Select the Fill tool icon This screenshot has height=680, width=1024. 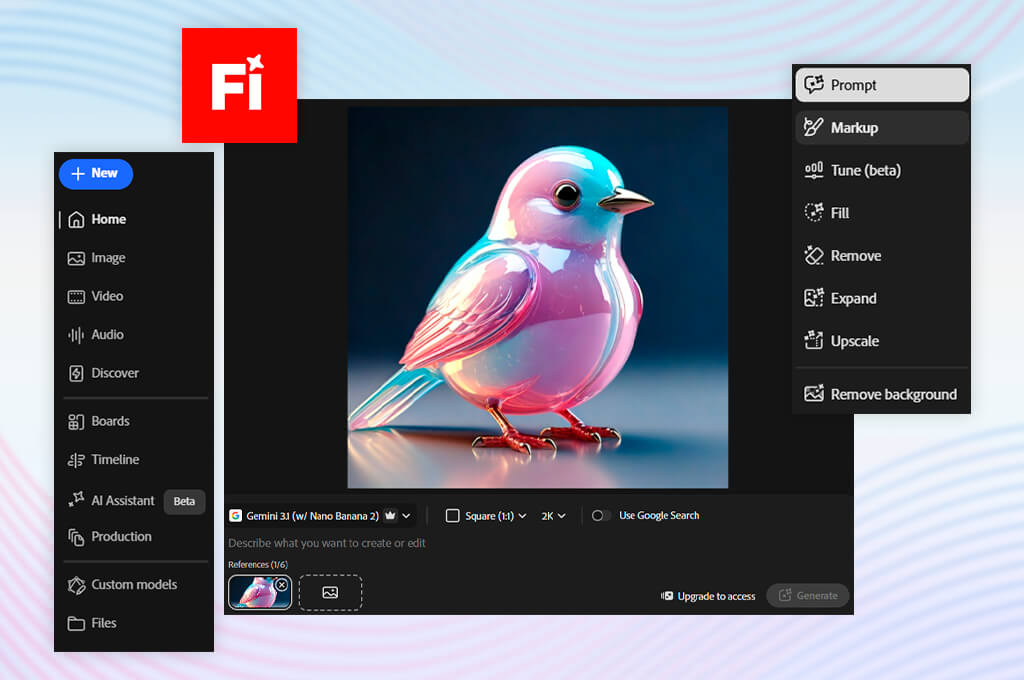pyautogui.click(x=814, y=212)
